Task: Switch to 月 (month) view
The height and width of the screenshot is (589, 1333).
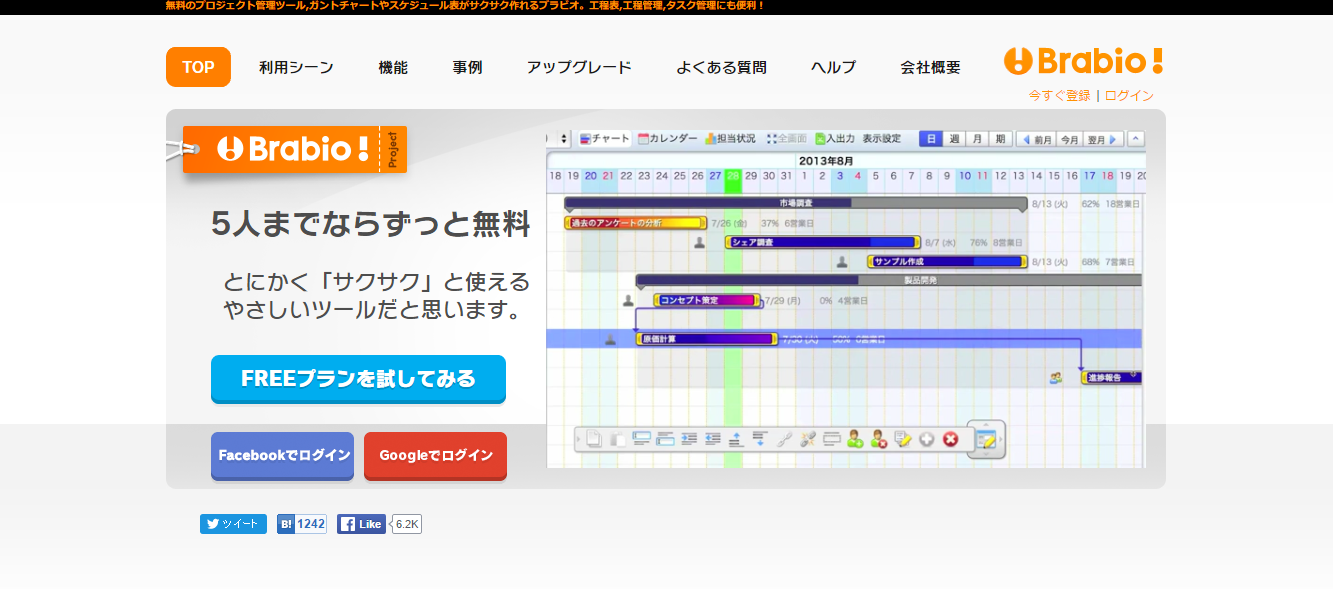Action: point(977,139)
